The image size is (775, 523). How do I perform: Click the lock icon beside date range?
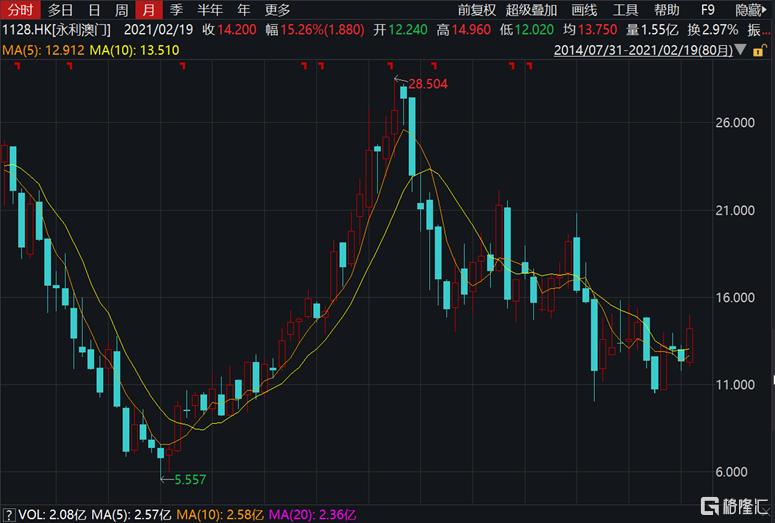pyautogui.click(x=764, y=48)
